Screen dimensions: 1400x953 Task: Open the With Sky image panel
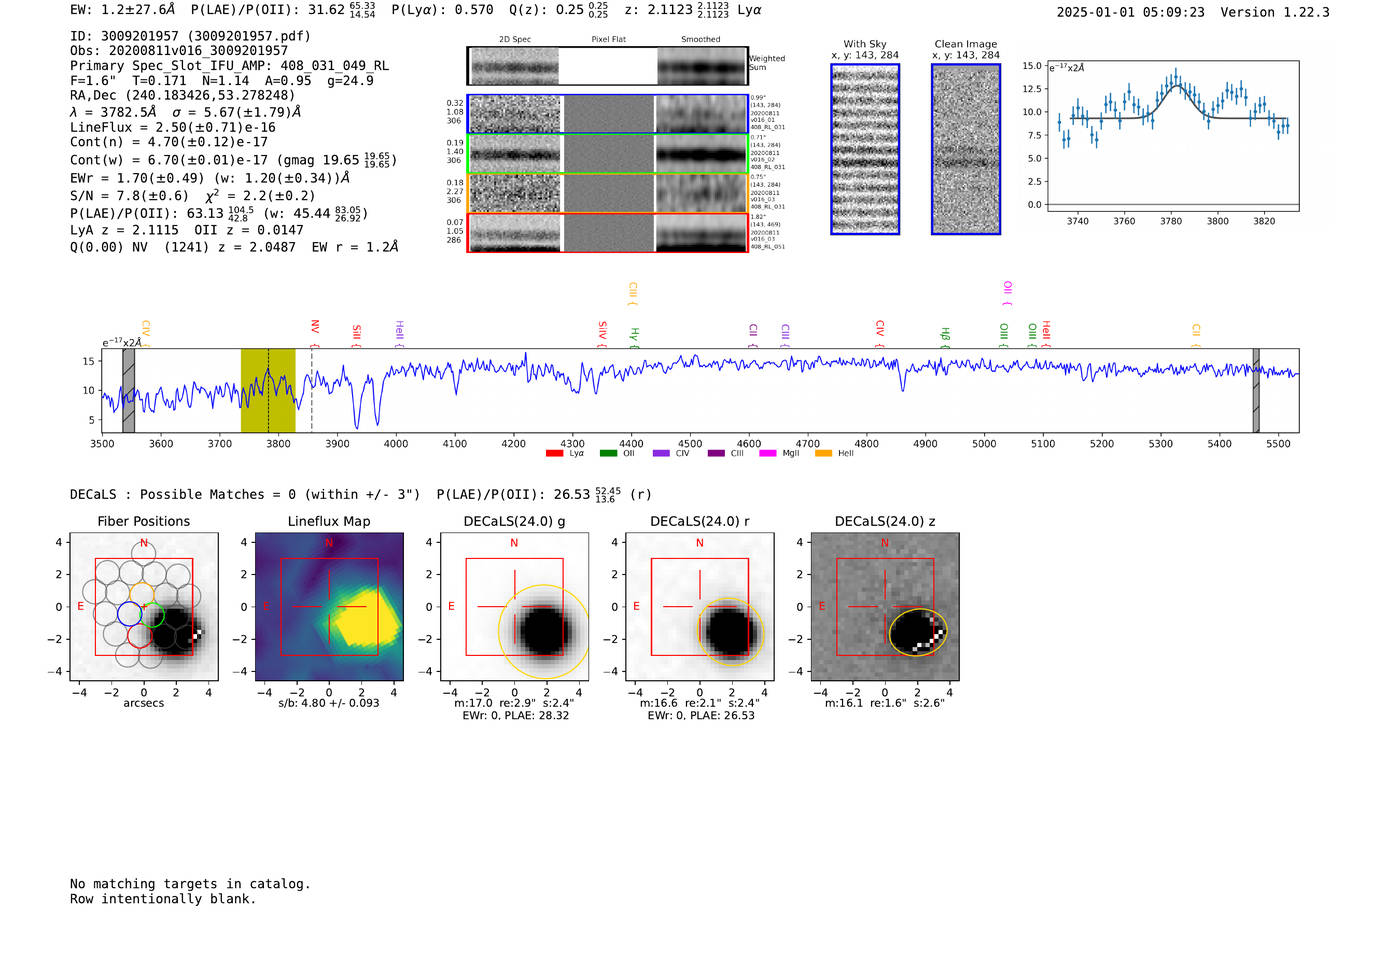(x=865, y=149)
